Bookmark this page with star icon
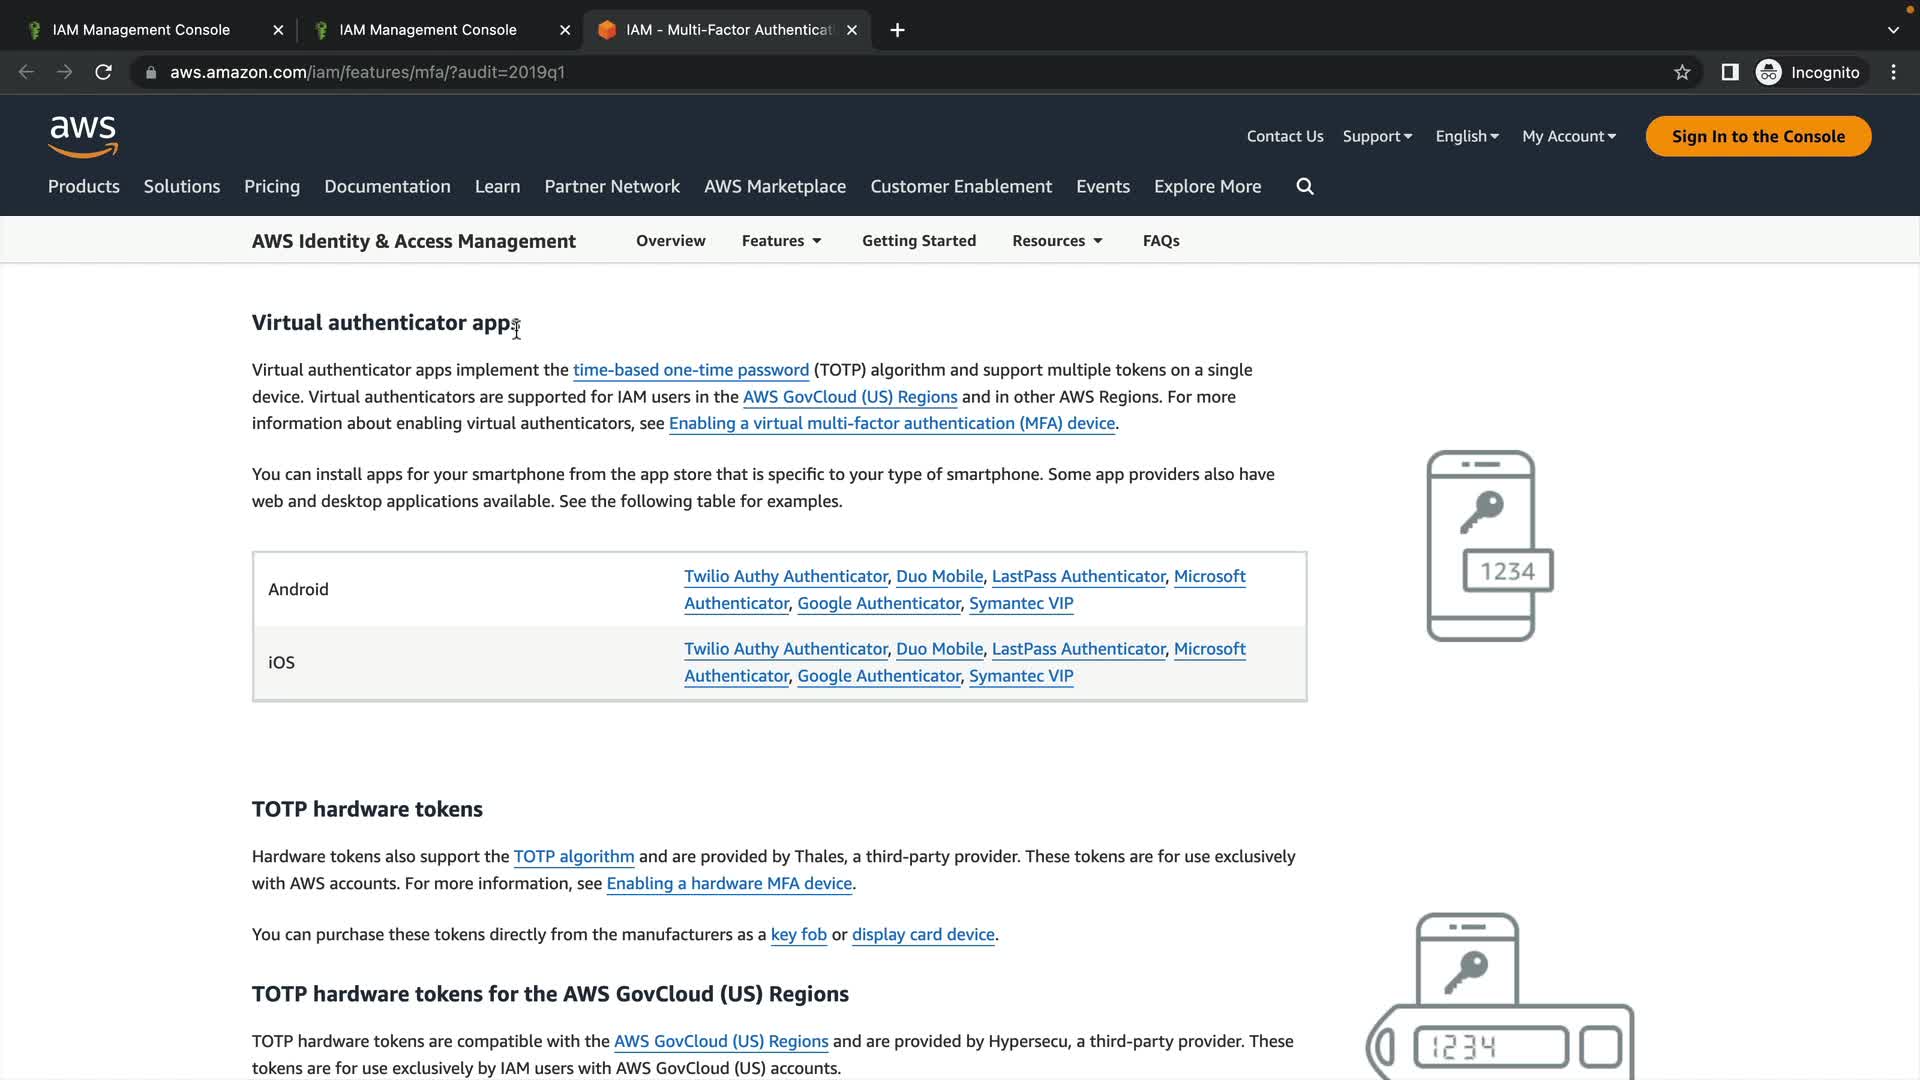1920x1080 pixels. 1682,72
